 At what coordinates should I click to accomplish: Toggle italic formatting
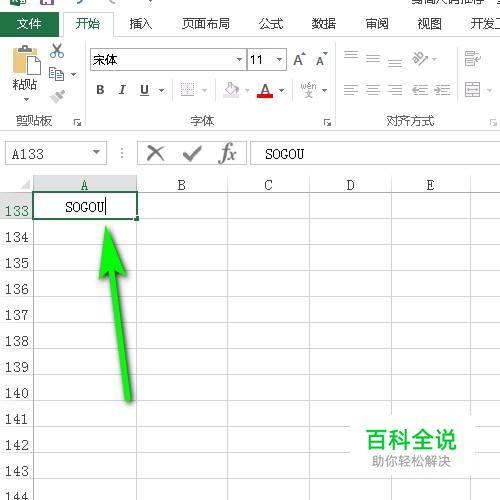[x=122, y=90]
